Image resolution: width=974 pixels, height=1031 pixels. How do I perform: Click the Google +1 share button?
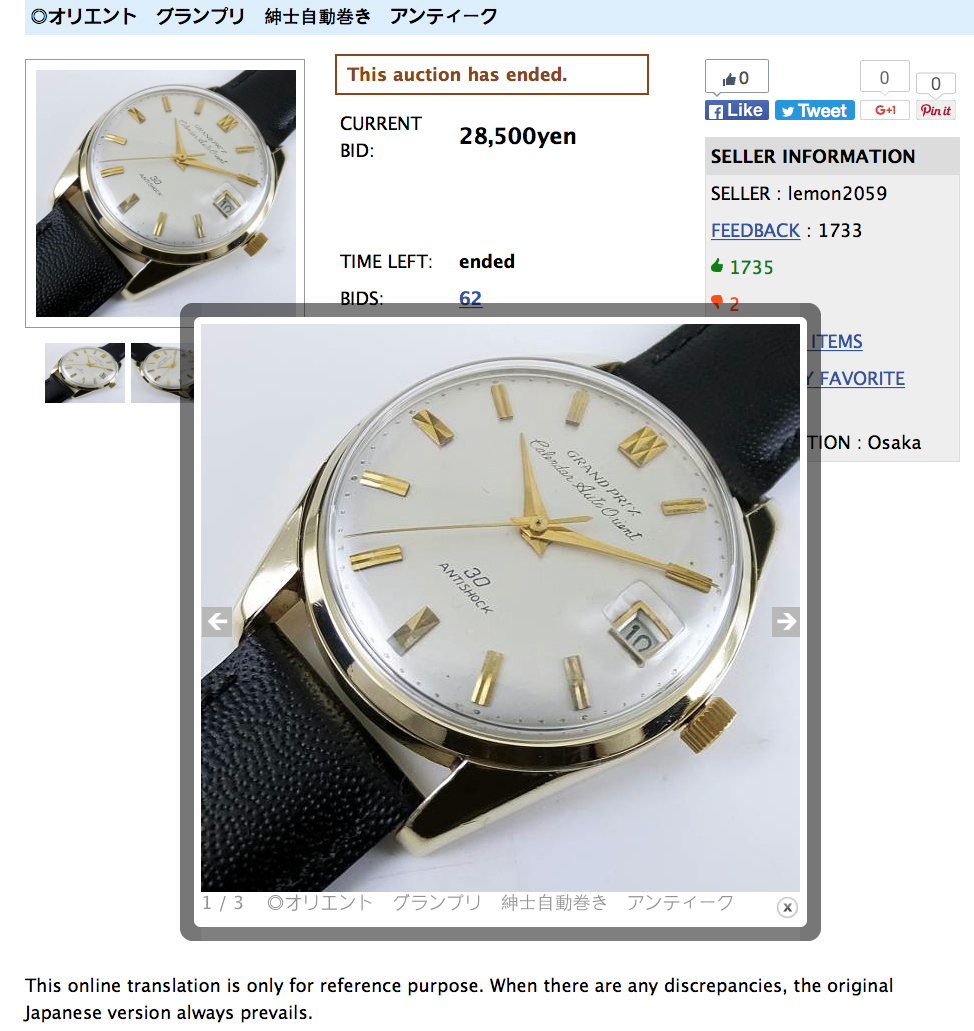point(885,110)
